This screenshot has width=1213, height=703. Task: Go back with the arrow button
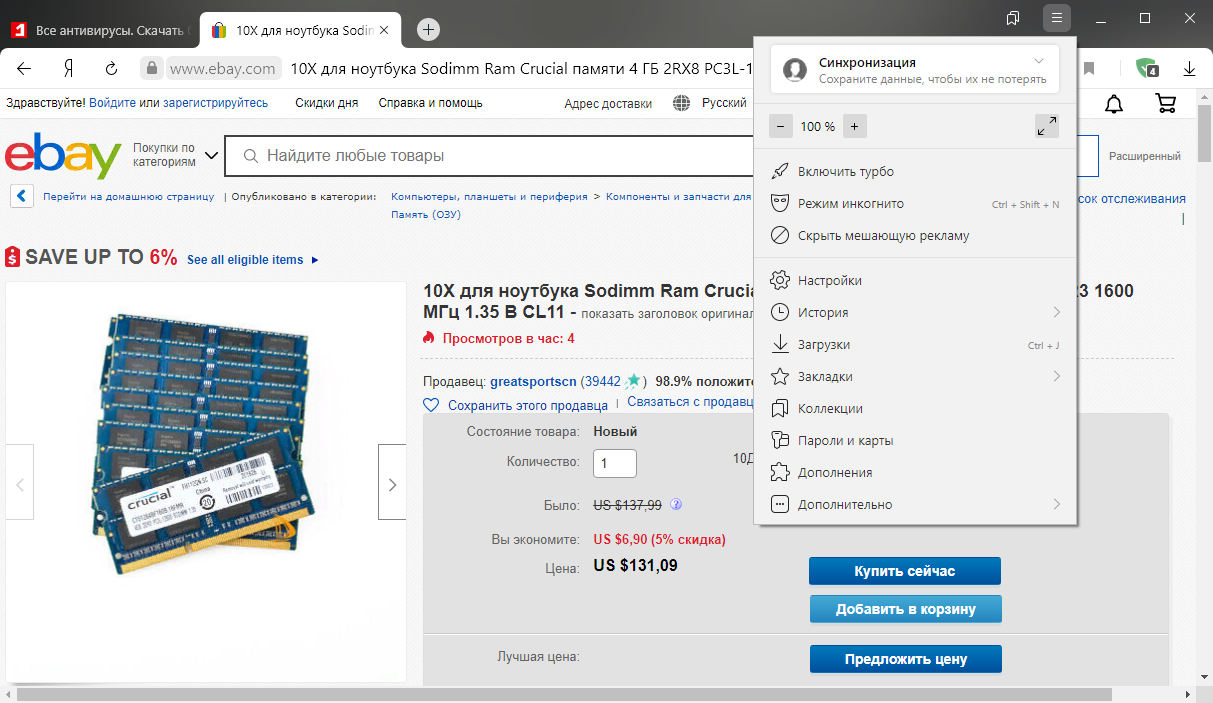coord(24,69)
